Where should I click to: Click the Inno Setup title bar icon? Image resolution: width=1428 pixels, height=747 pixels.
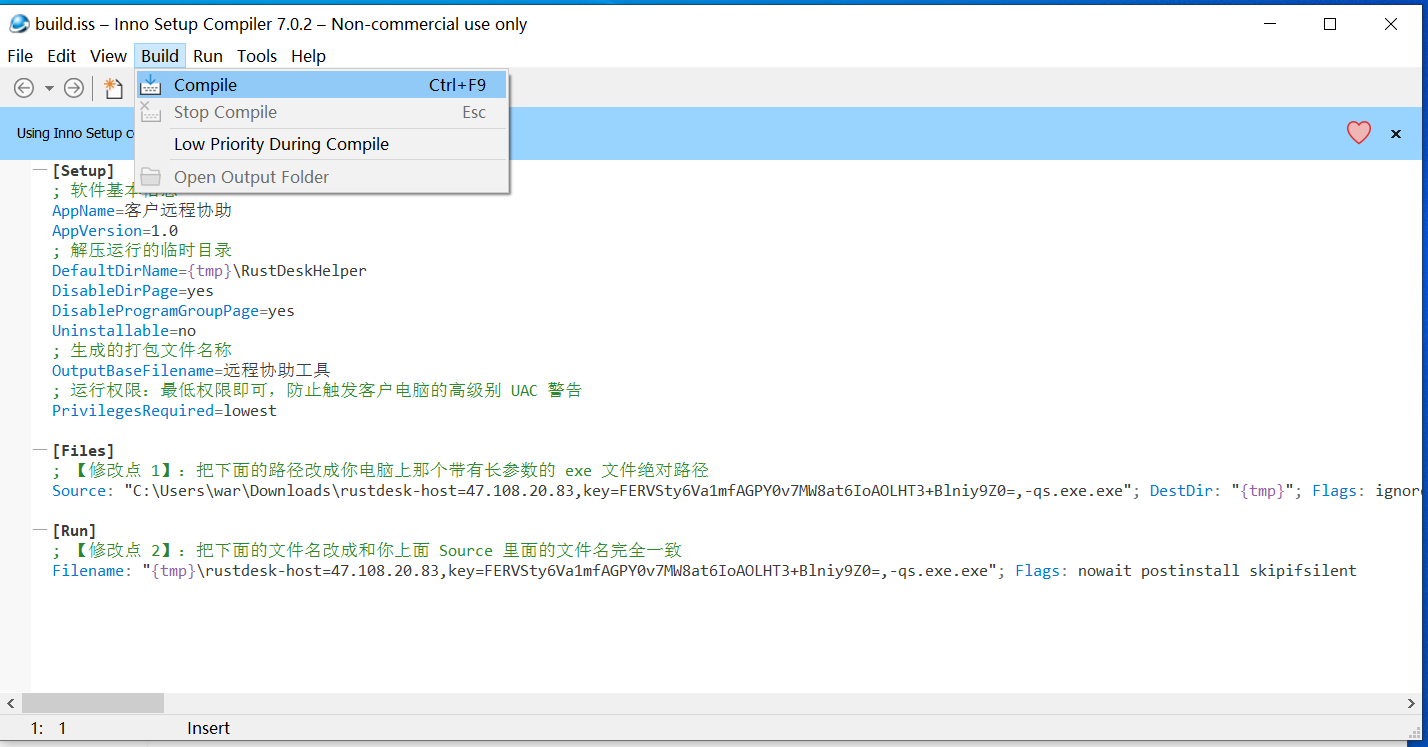point(19,24)
